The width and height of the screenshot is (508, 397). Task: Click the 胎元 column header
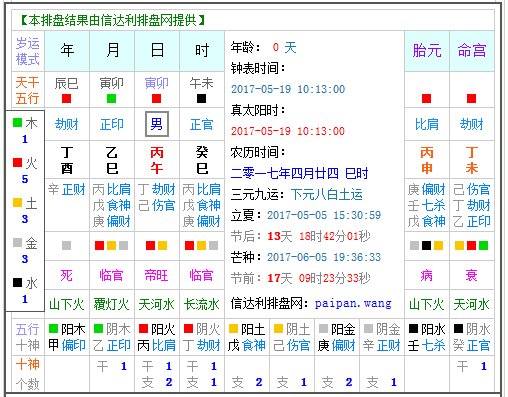(427, 51)
